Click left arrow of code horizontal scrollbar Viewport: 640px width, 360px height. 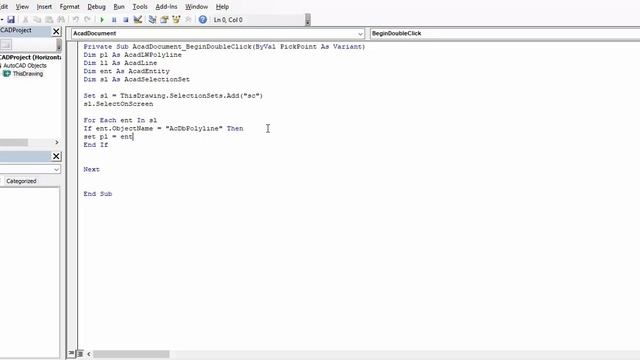click(x=89, y=354)
